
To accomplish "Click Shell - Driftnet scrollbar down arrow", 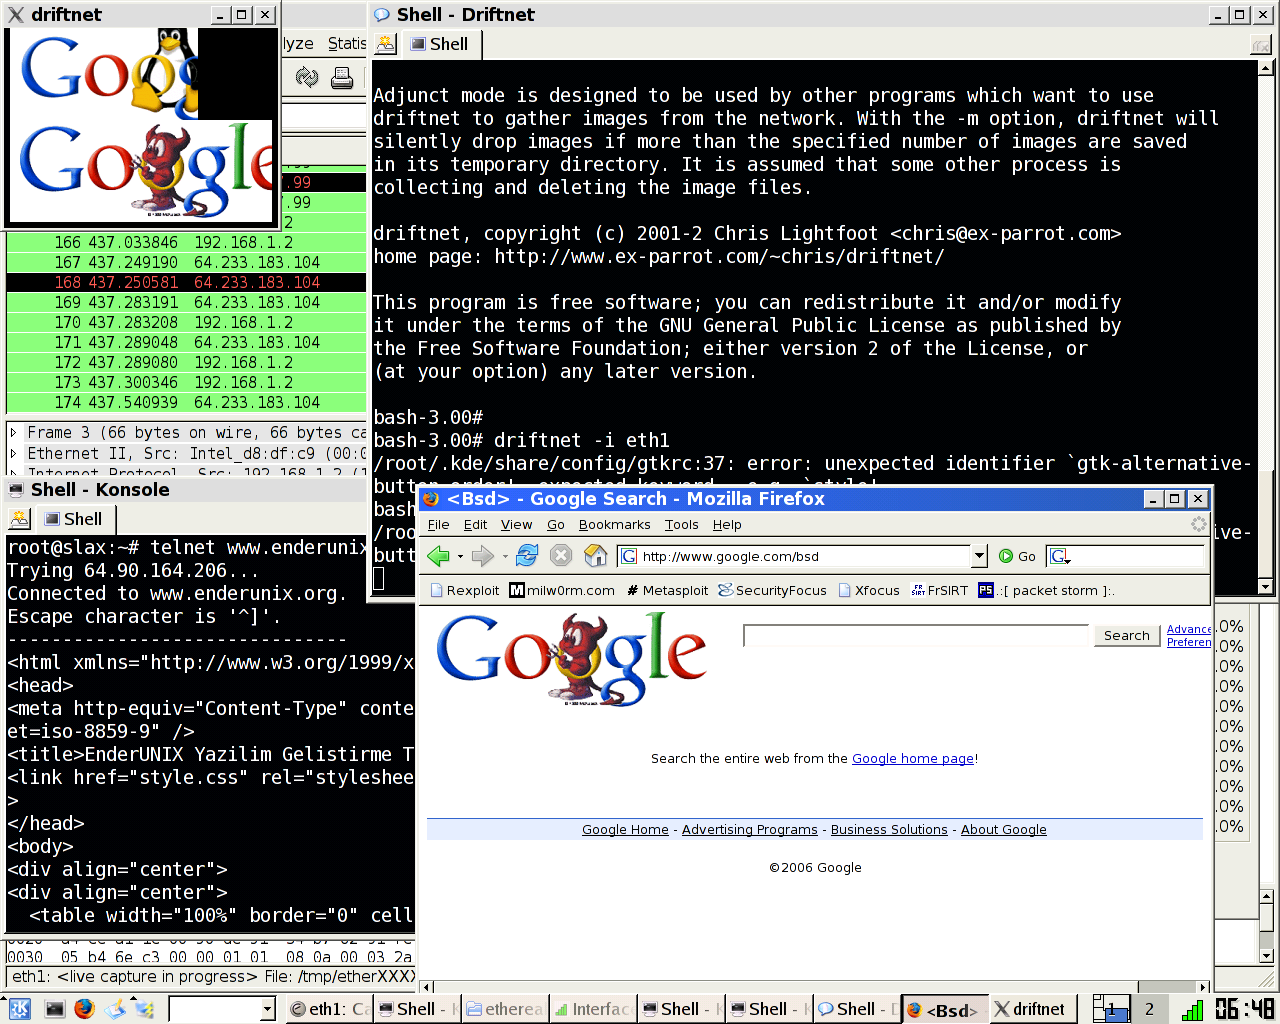I will (x=1265, y=587).
